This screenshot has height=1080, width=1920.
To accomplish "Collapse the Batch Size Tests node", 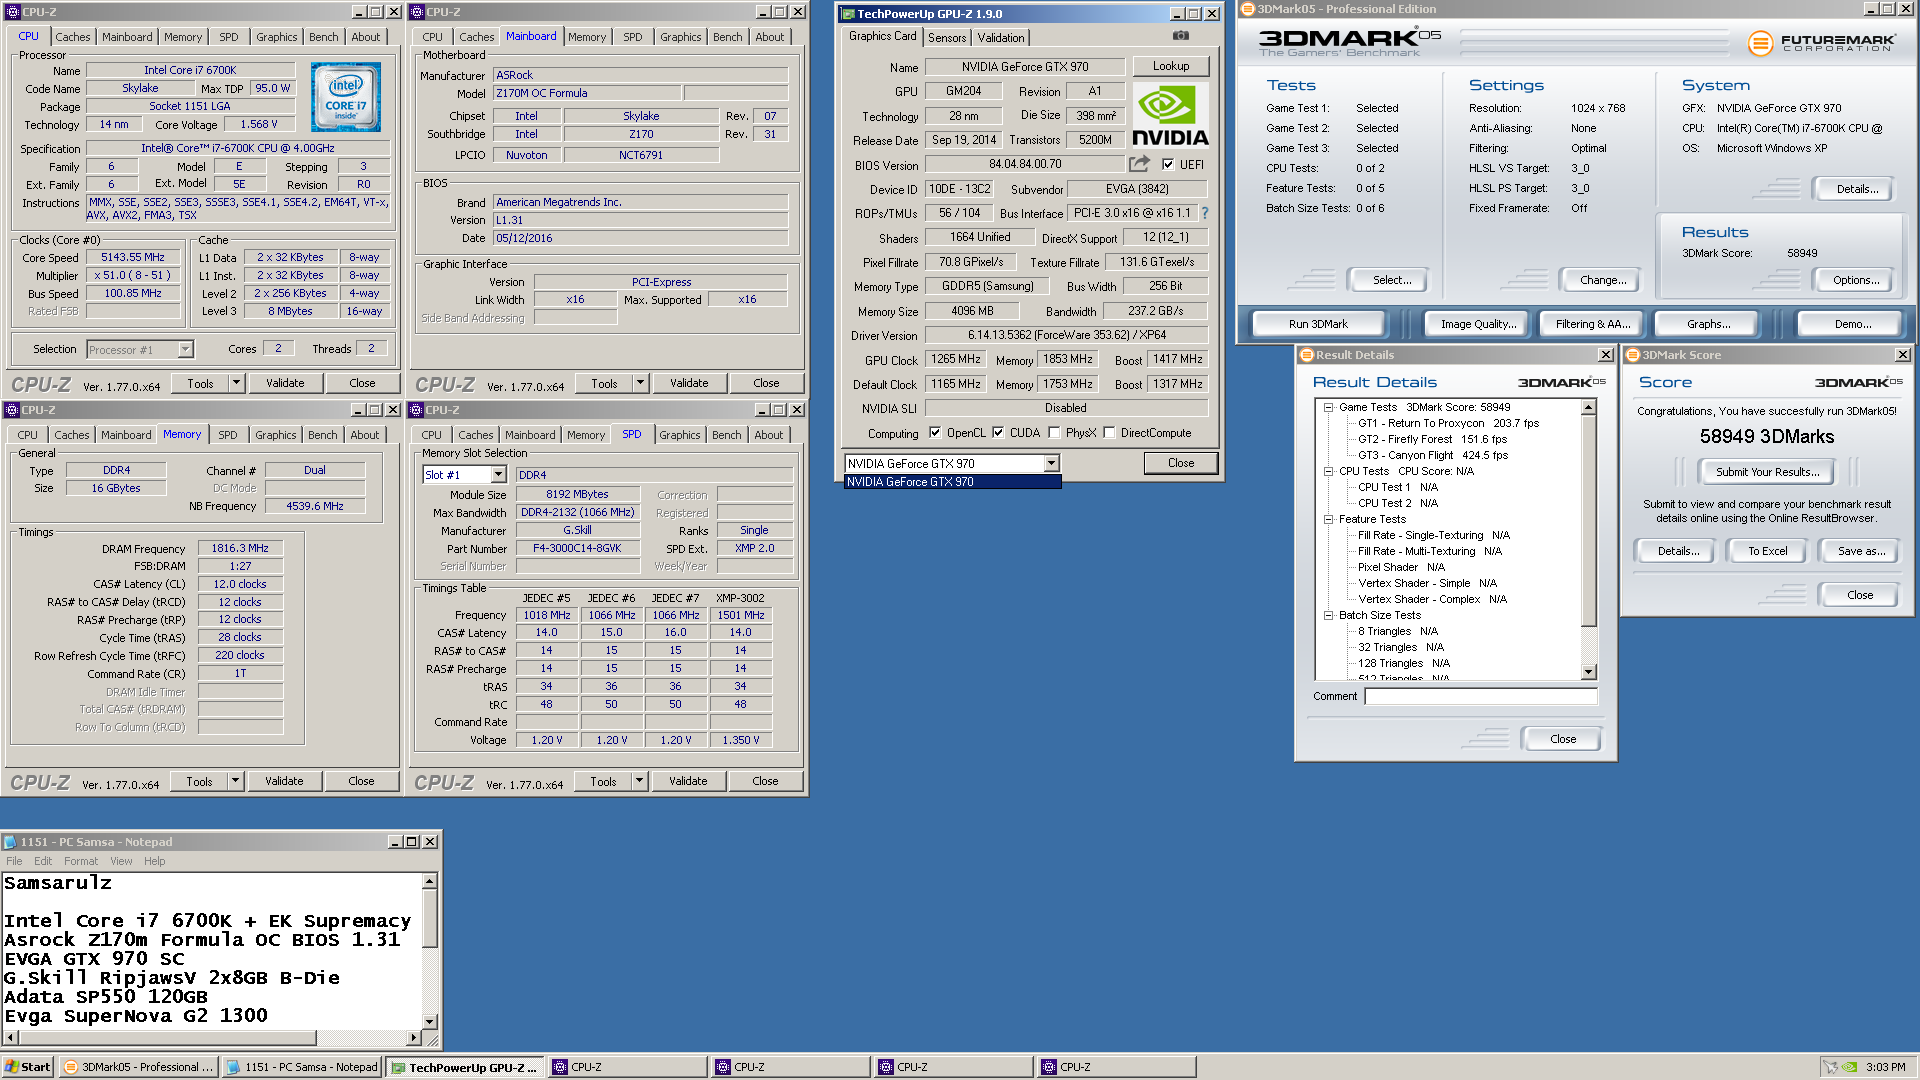I will tap(1328, 615).
